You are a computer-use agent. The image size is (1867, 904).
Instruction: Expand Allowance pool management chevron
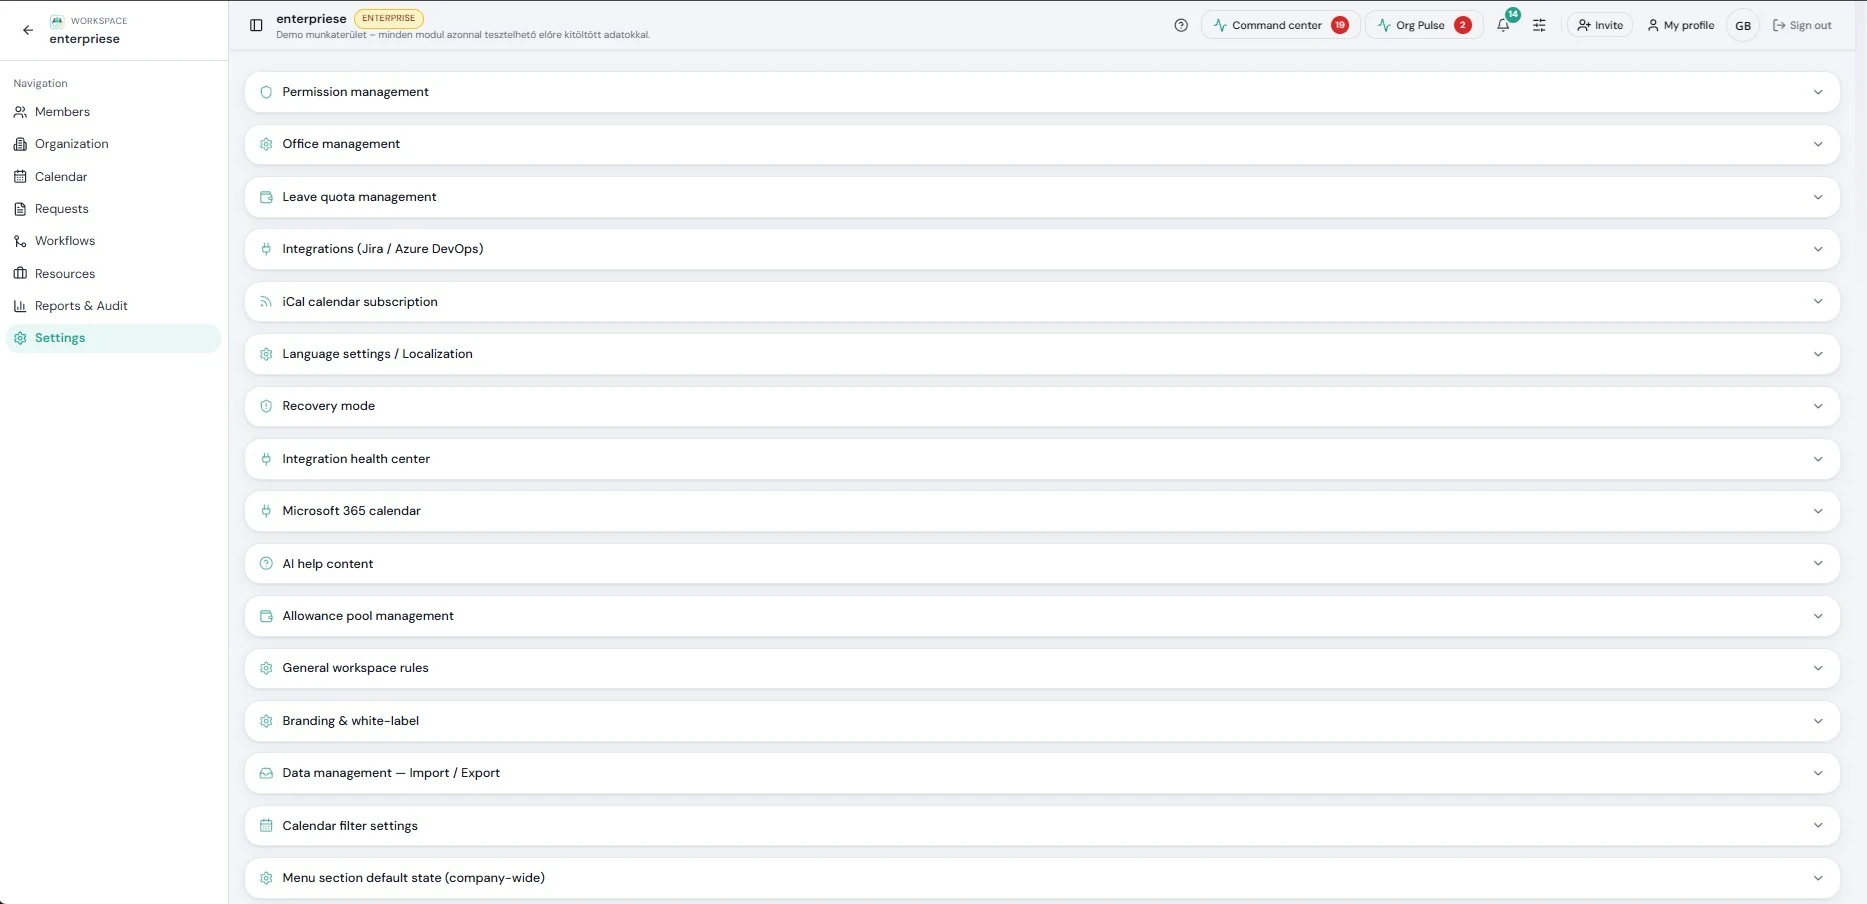[x=1818, y=616]
